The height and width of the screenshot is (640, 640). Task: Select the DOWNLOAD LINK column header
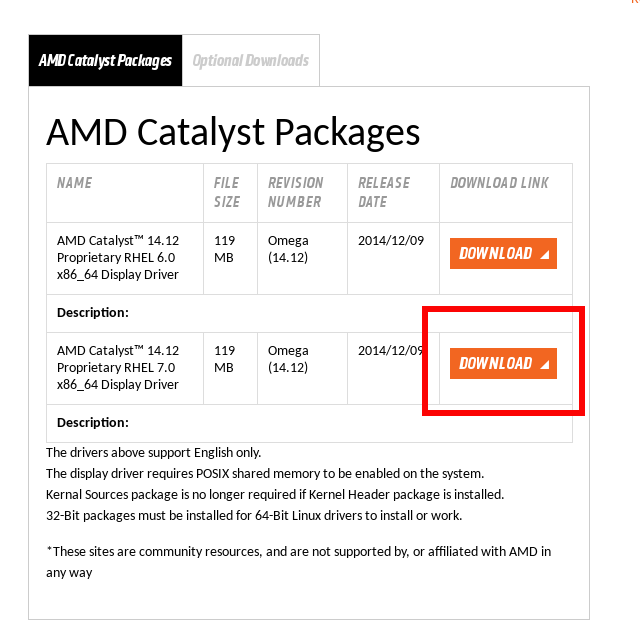coord(499,183)
